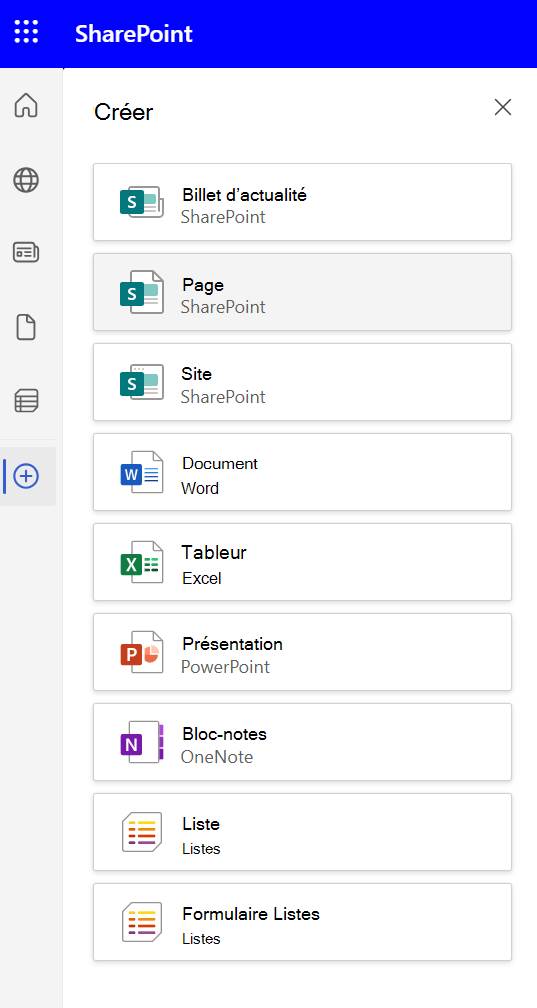The width and height of the screenshot is (537, 1008).
Task: Click the PowerPoint icon on Présentation card
Action: pos(142,652)
